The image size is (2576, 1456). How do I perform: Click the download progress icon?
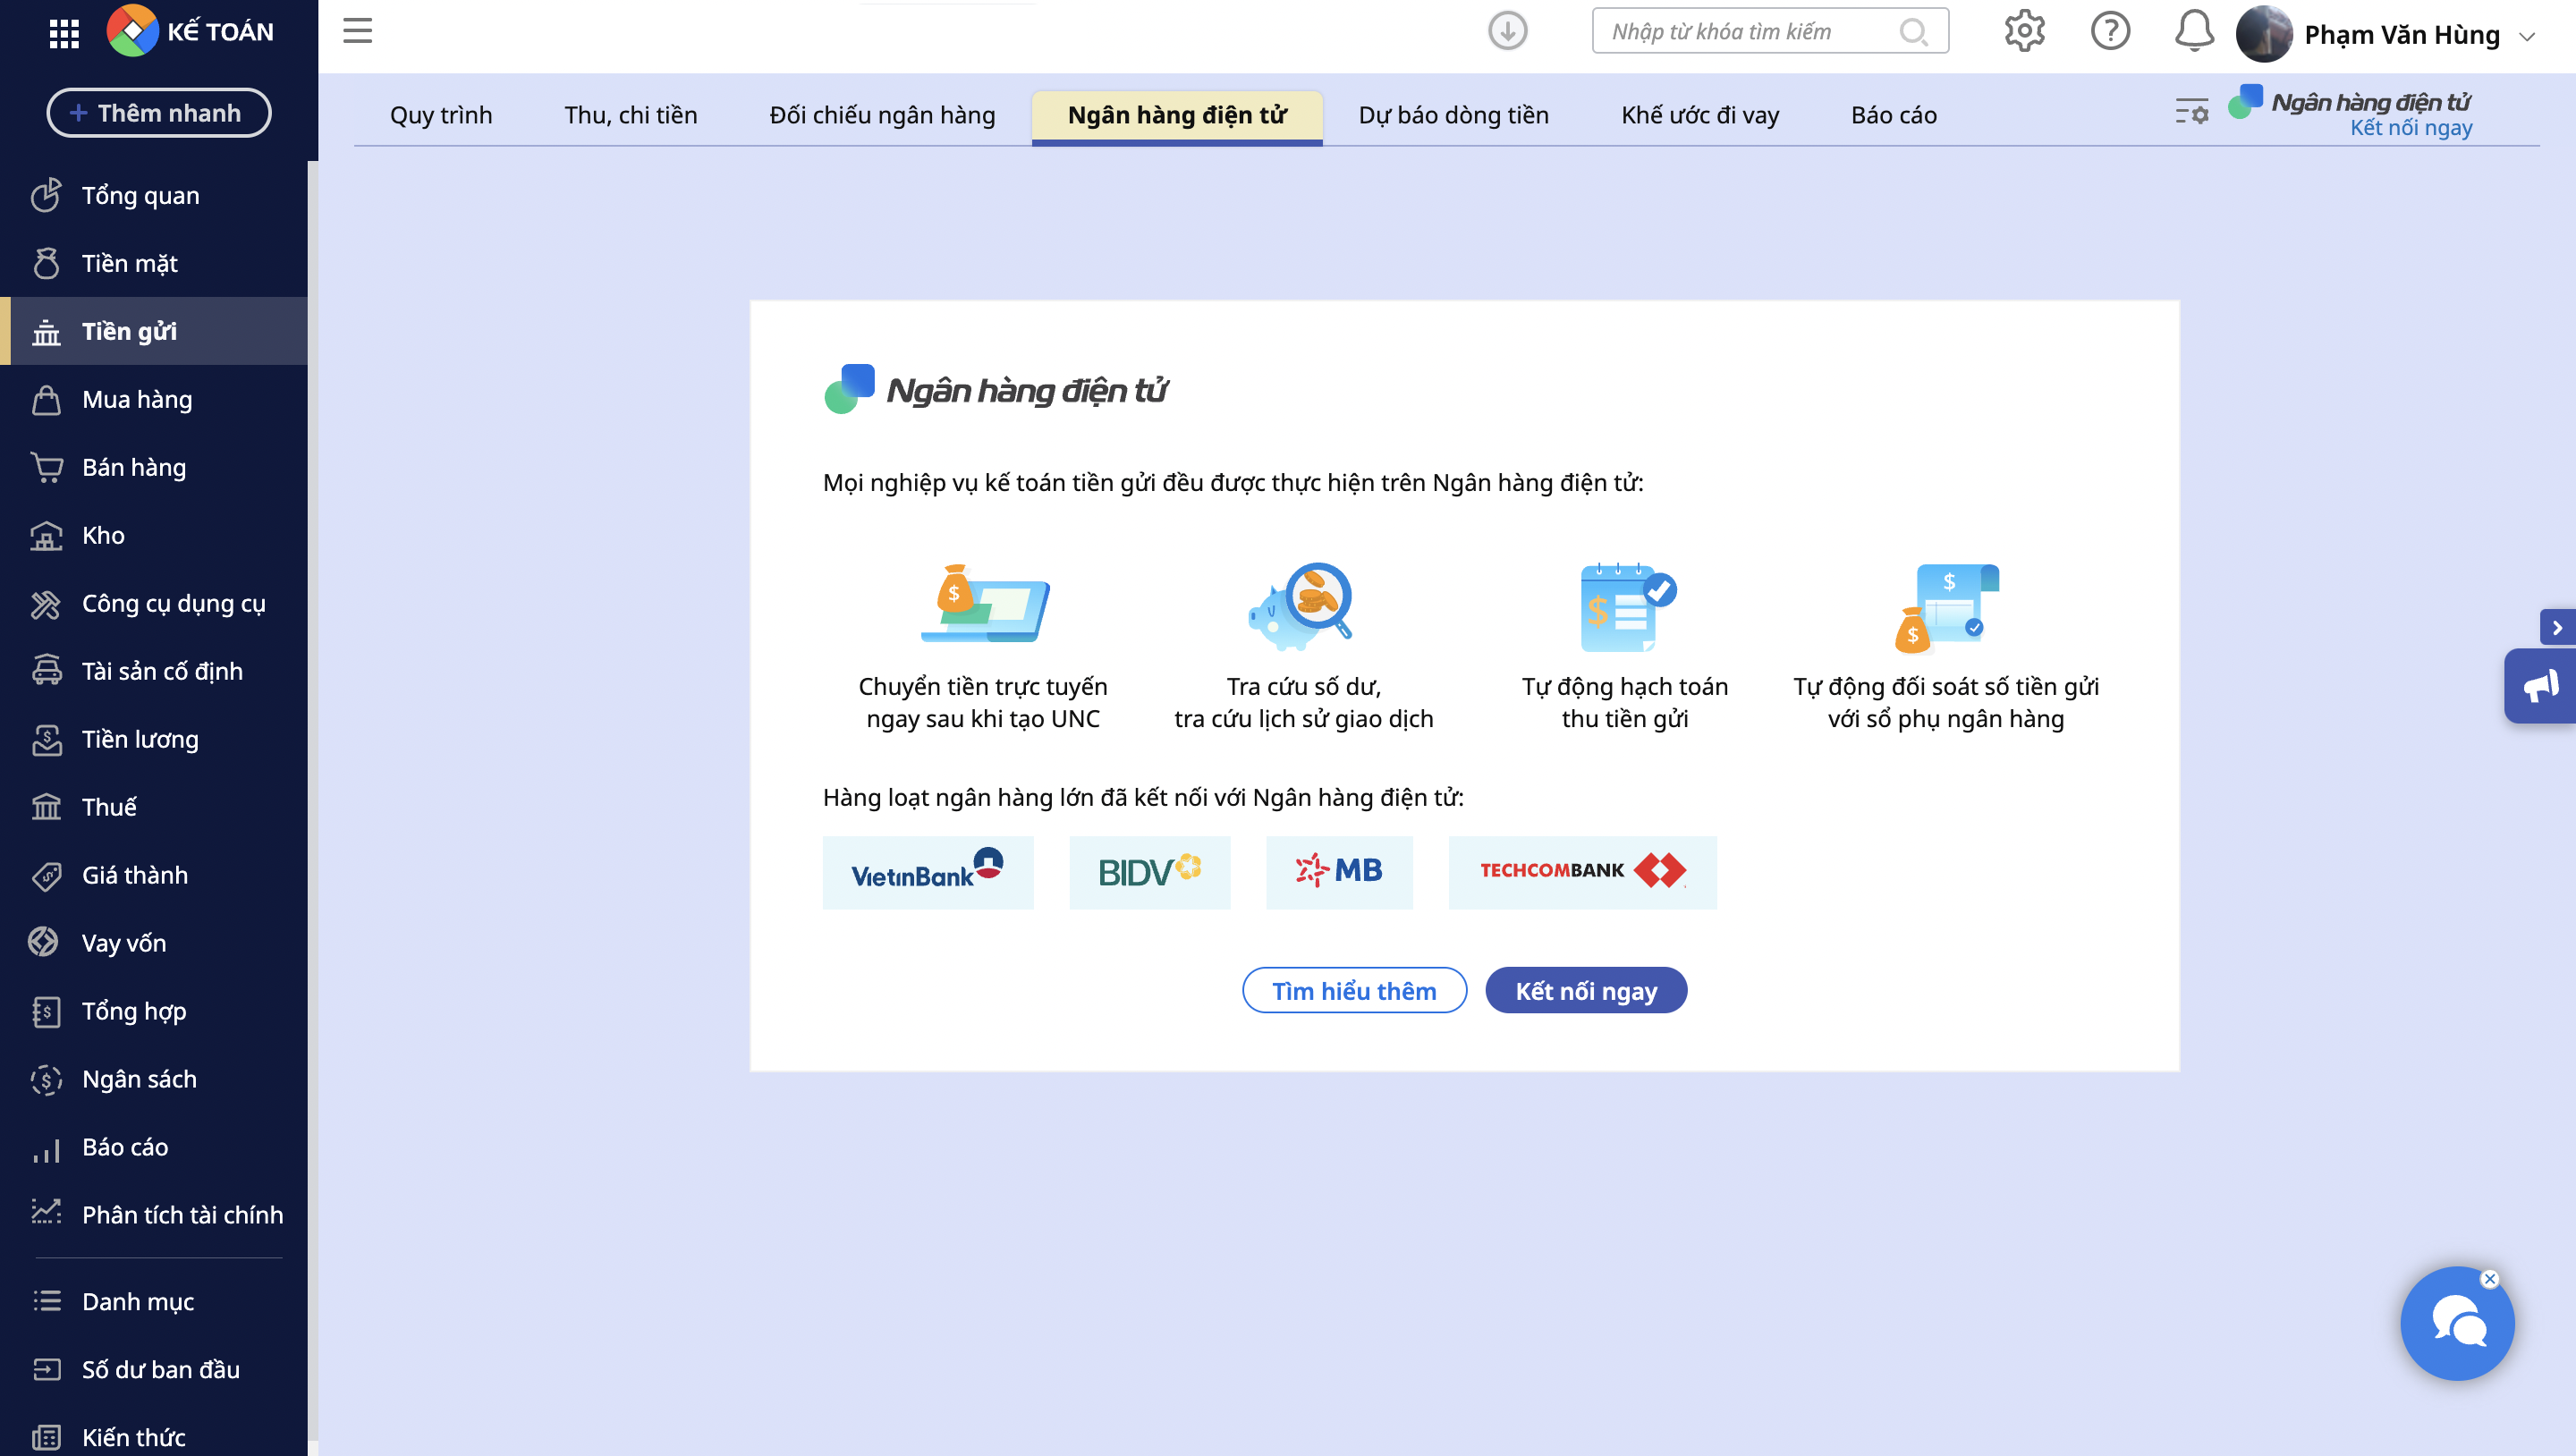pos(1507,31)
